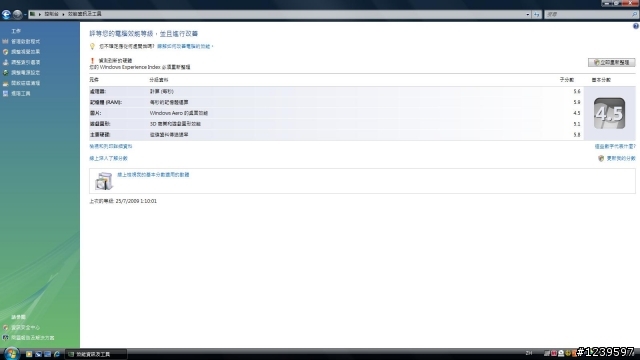Open view and print details link
This screenshot has height=360, width=640.
click(111, 146)
